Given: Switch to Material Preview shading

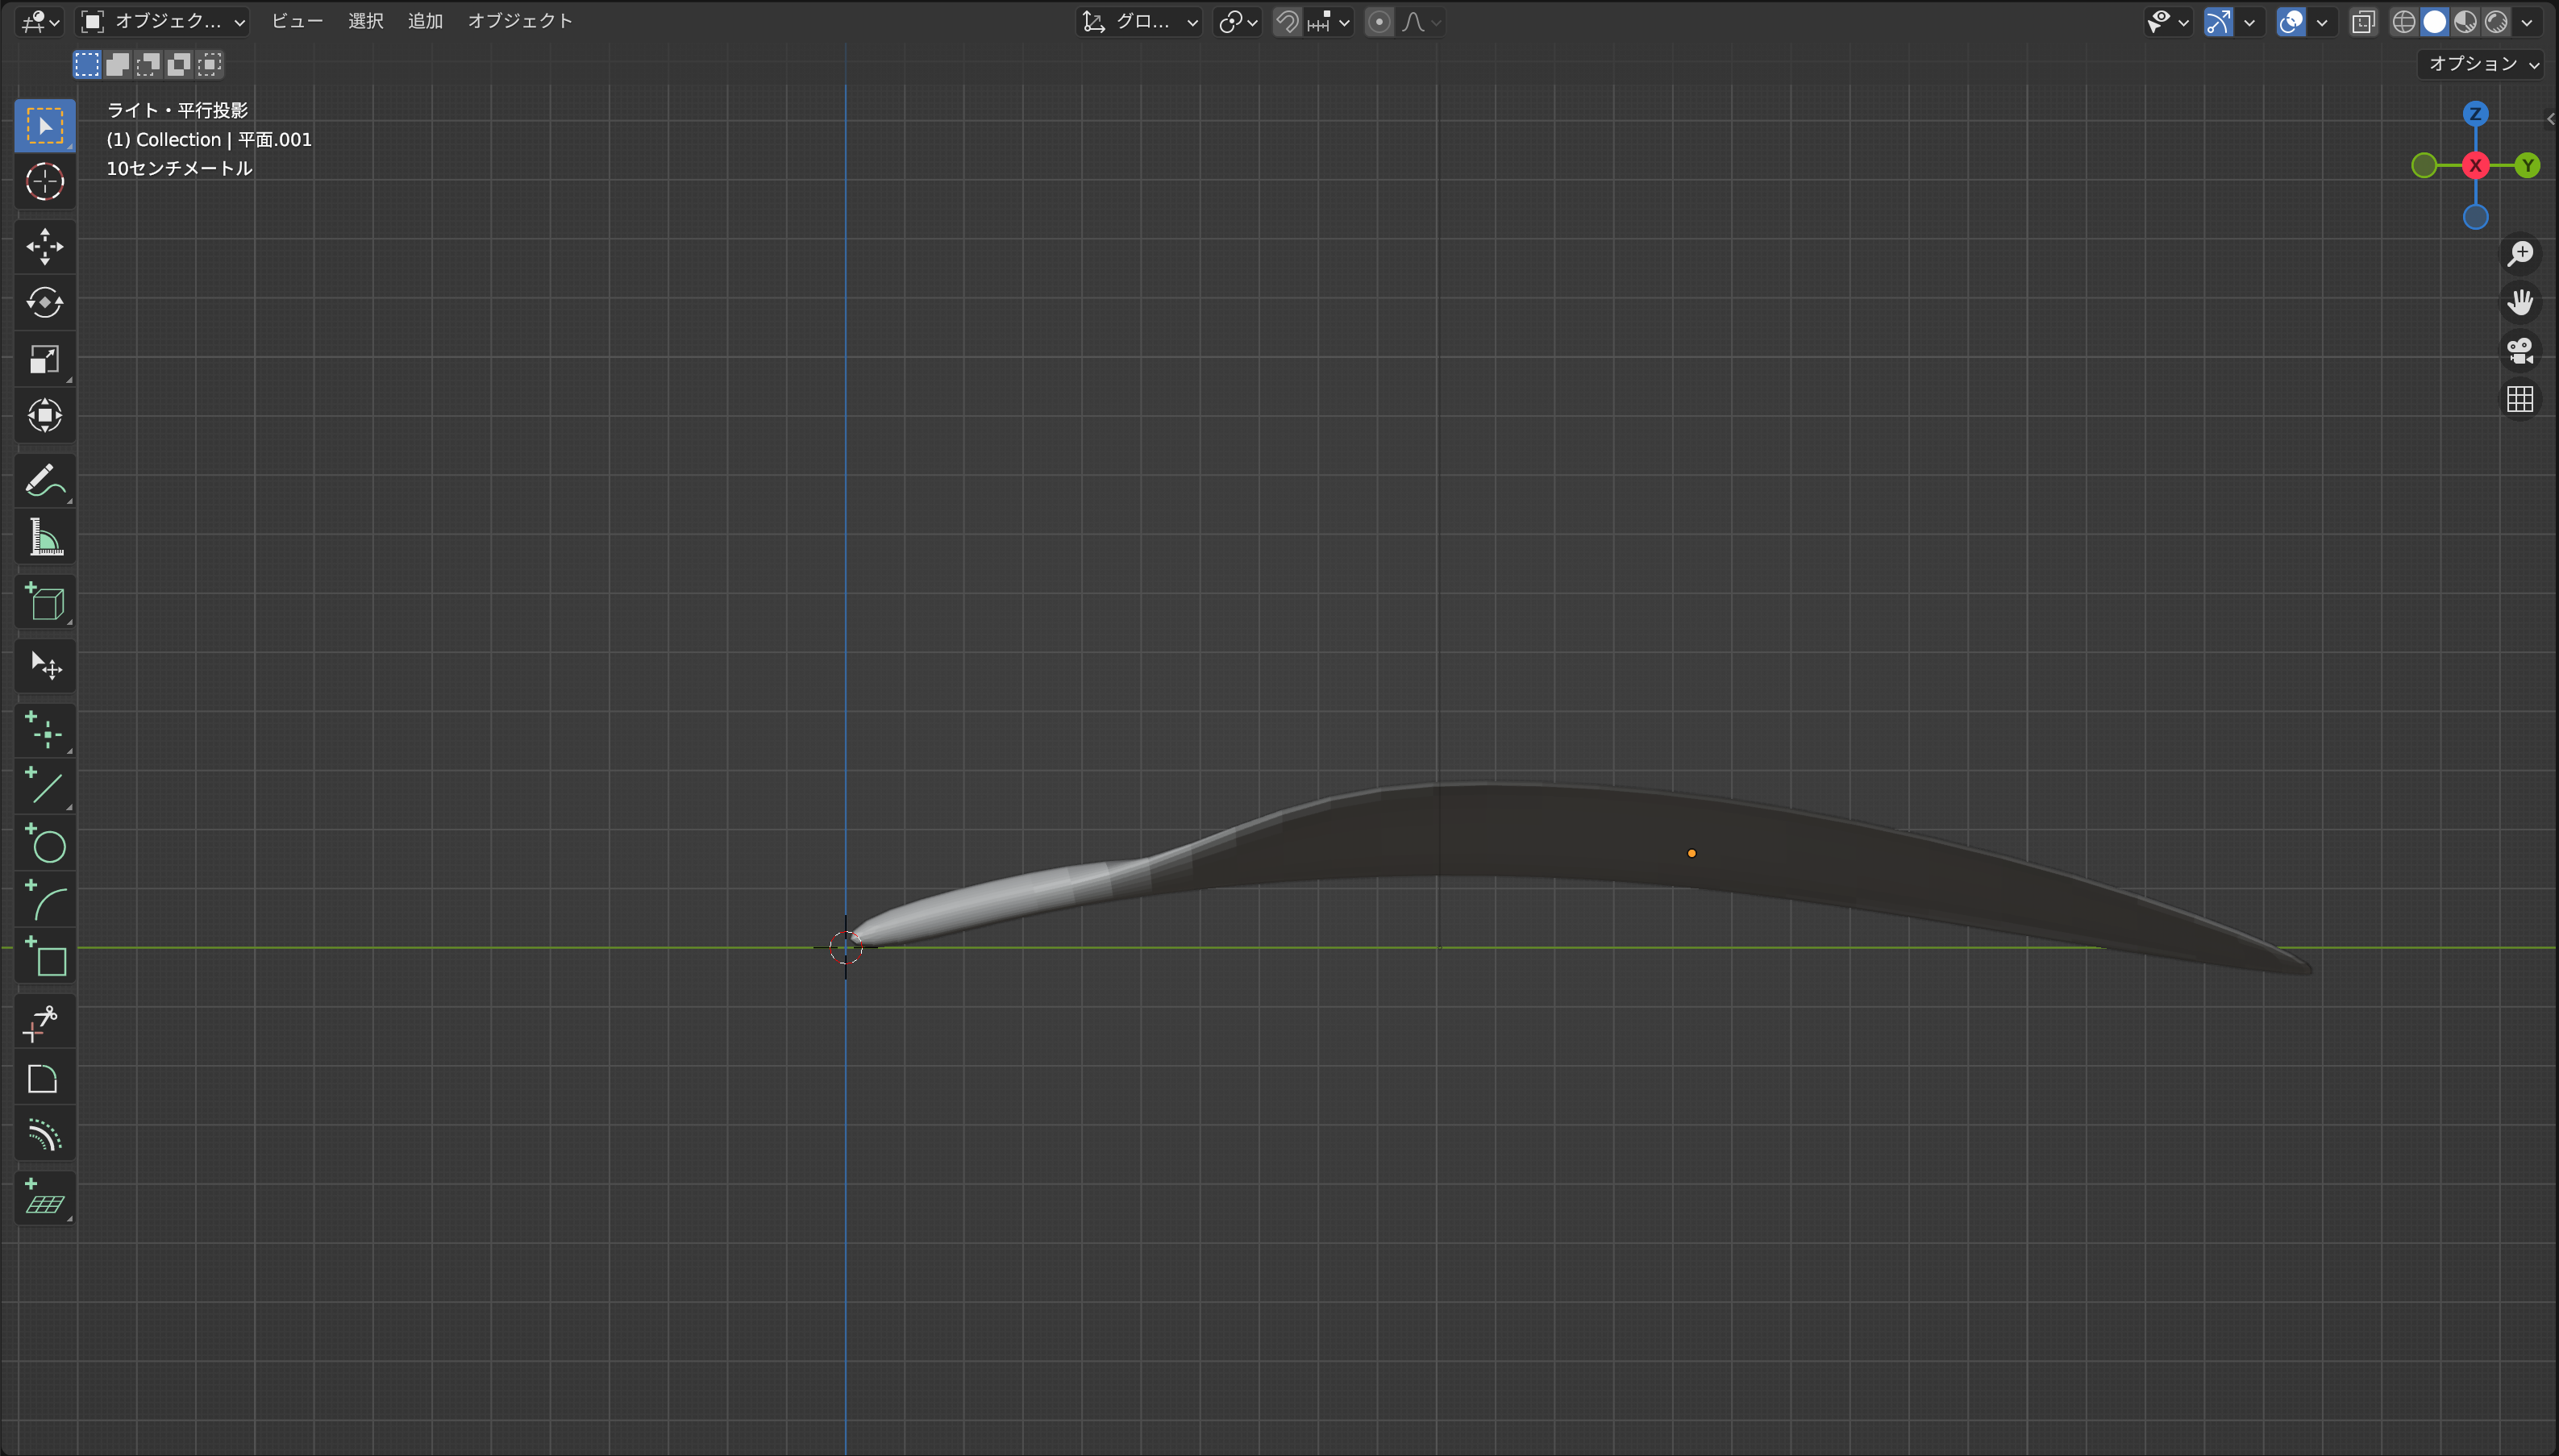Looking at the screenshot, I should (2466, 22).
